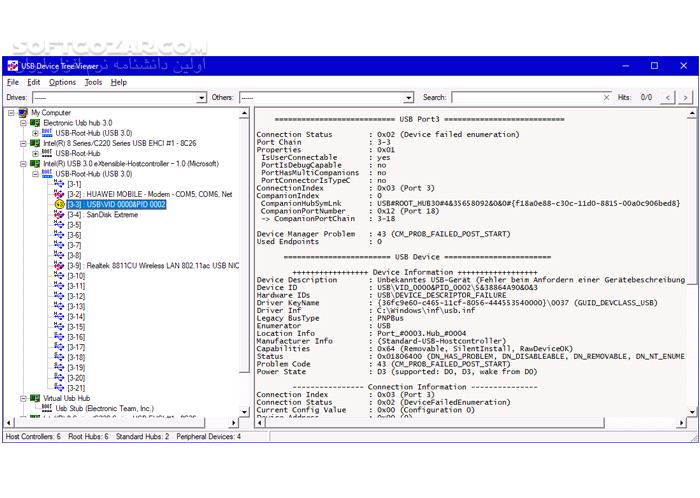The width and height of the screenshot is (700, 498).
Task: Select port [3-19] in the tree
Action: click(x=76, y=368)
